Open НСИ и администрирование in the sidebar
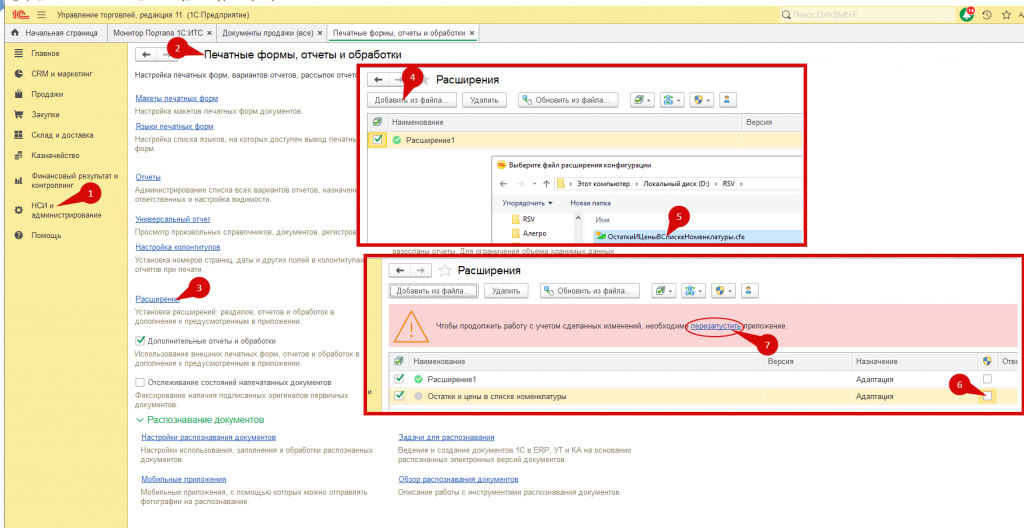 click(x=66, y=210)
